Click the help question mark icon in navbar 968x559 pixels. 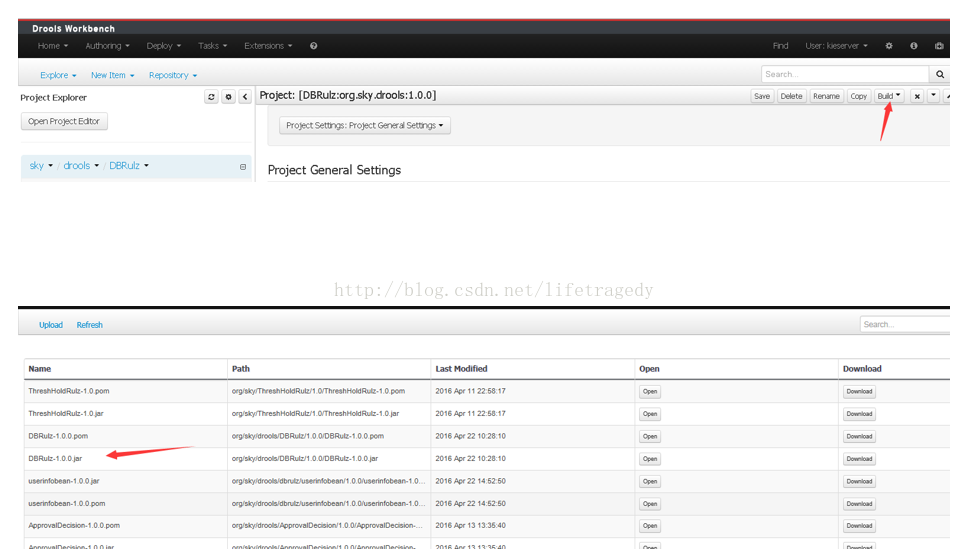(314, 46)
